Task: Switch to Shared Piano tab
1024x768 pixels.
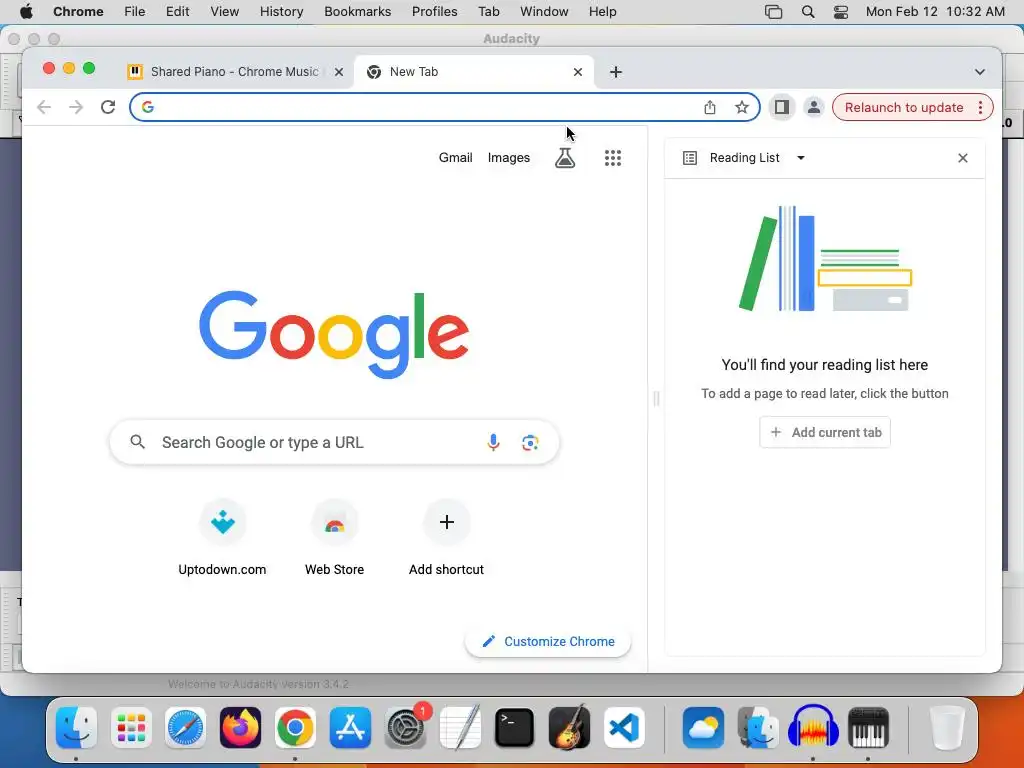Action: point(235,72)
